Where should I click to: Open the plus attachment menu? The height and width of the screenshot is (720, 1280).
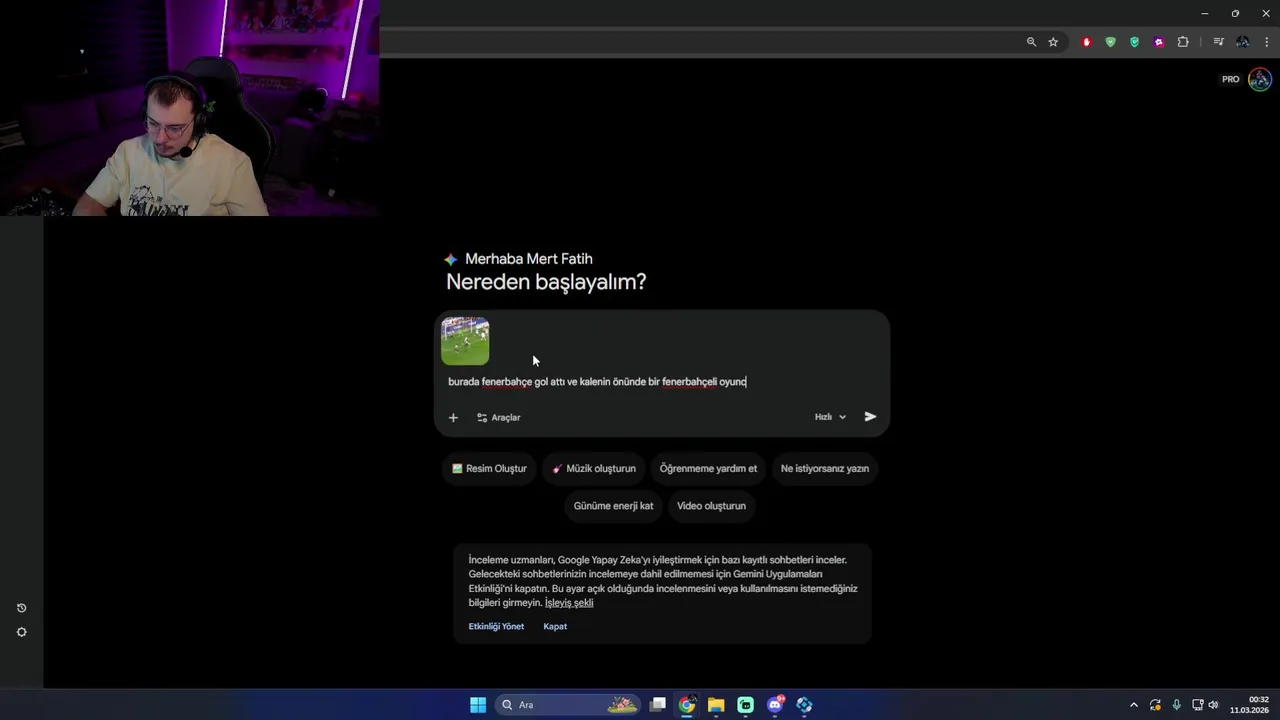pyautogui.click(x=453, y=417)
